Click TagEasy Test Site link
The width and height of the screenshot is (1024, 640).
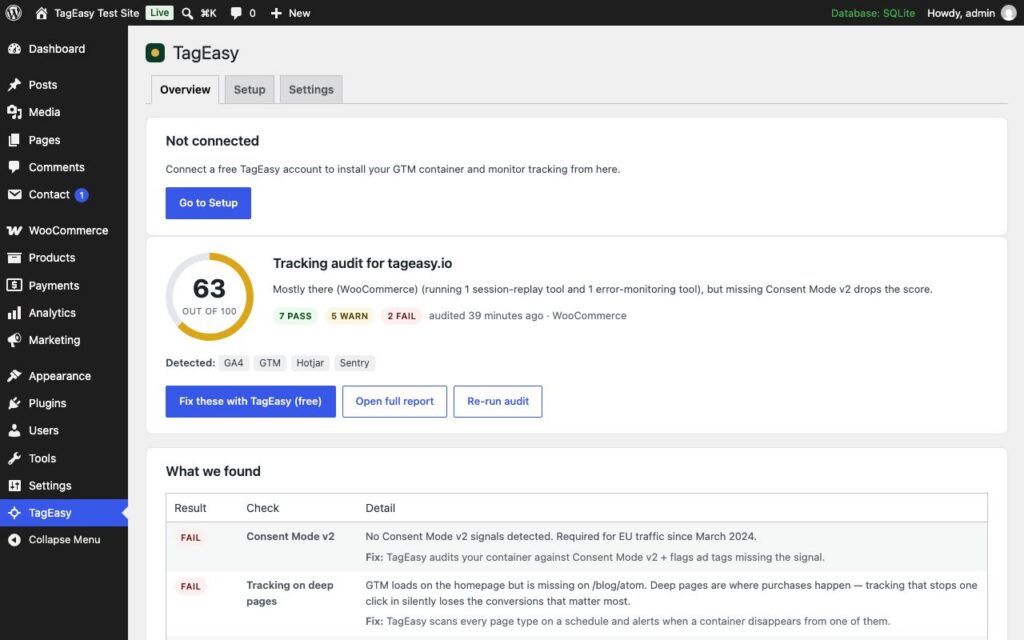[97, 13]
